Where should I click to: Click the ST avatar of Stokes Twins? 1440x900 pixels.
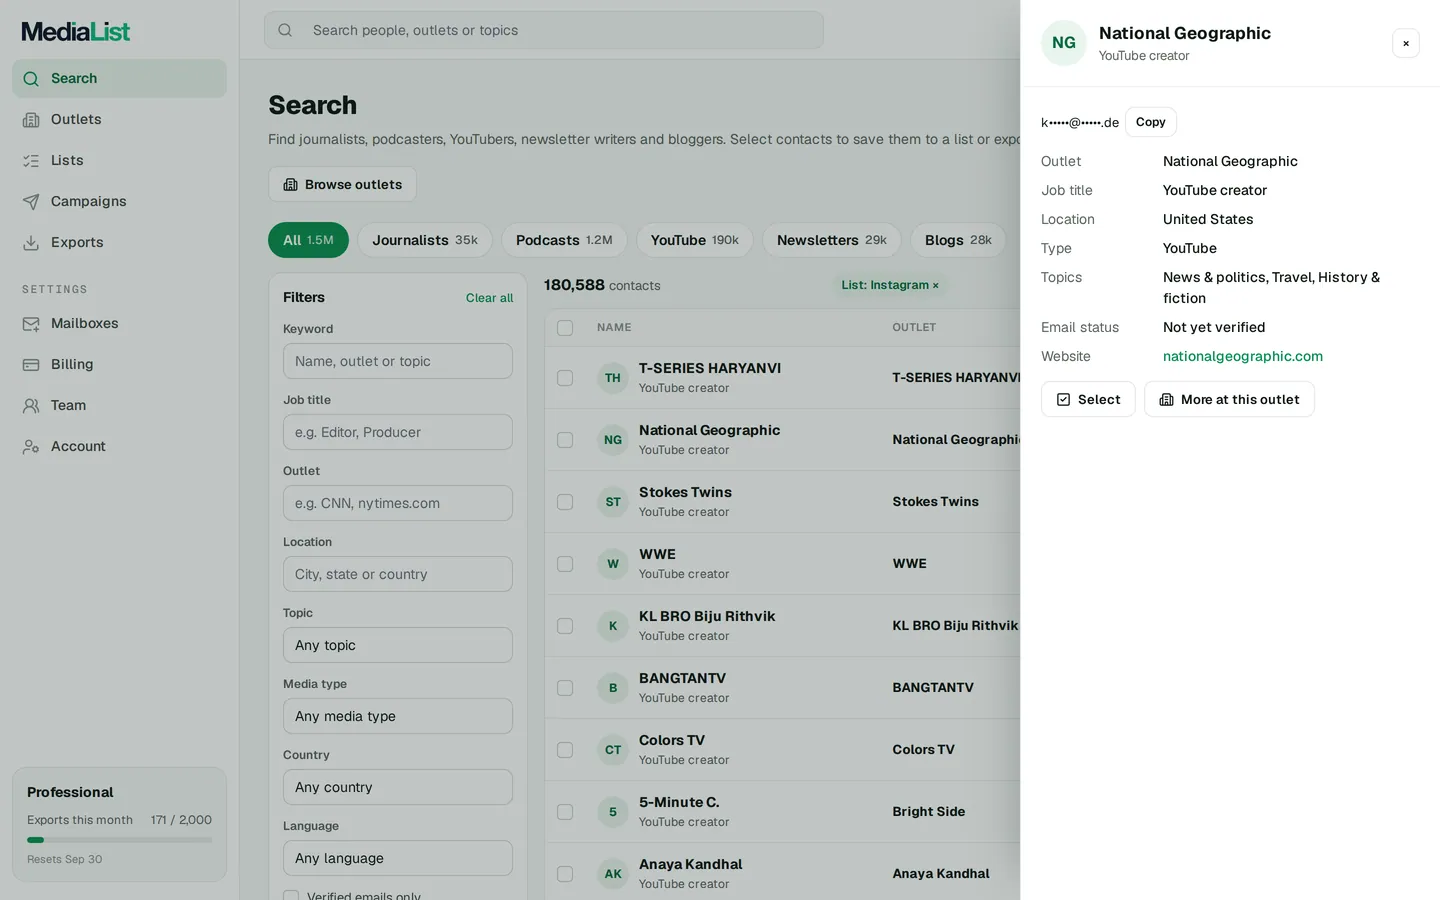(x=613, y=502)
